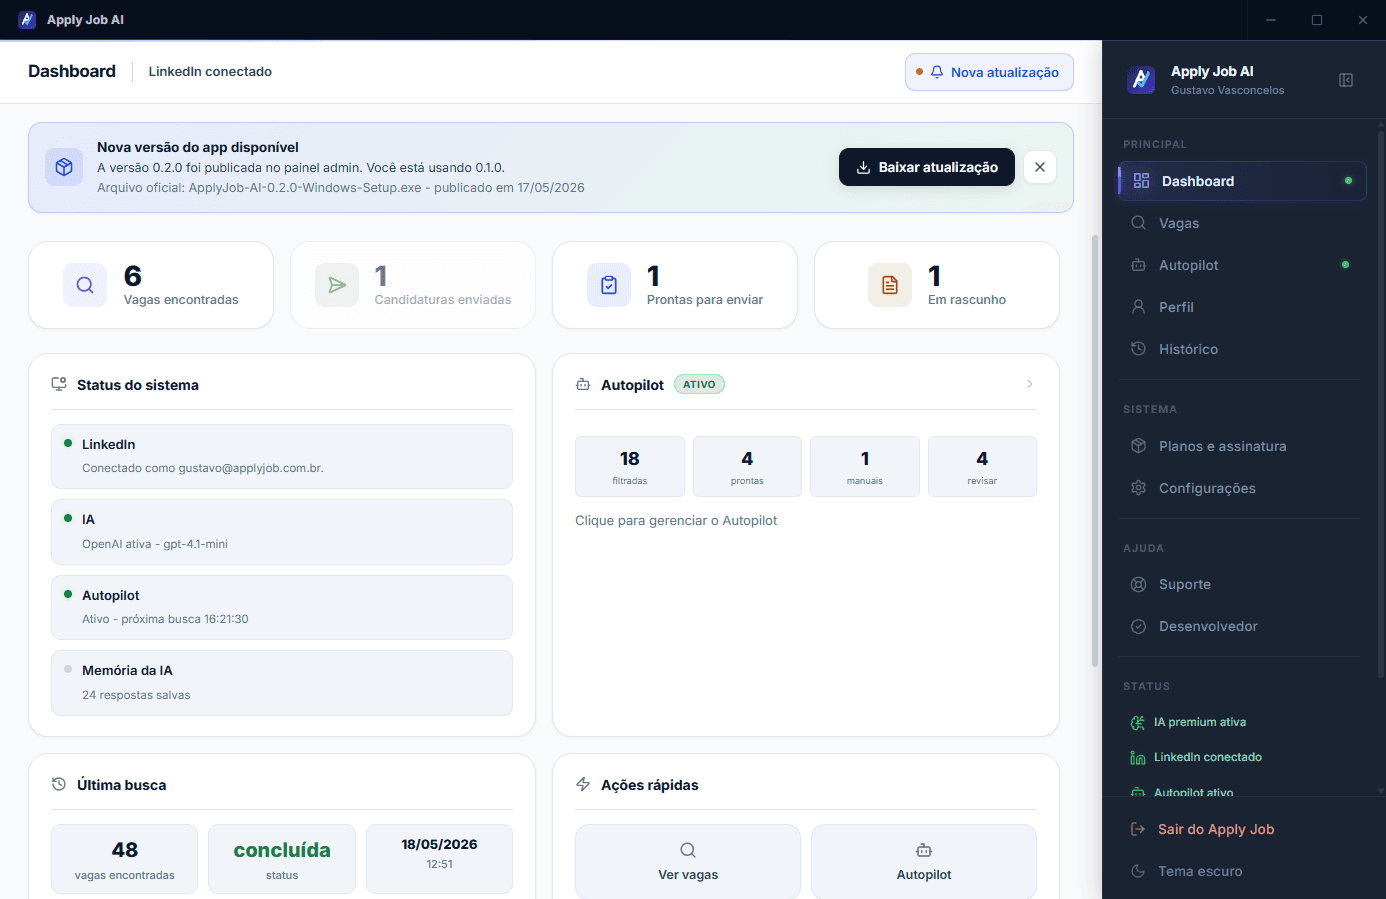Open Dashboard in sidebar menu

pyautogui.click(x=1242, y=181)
